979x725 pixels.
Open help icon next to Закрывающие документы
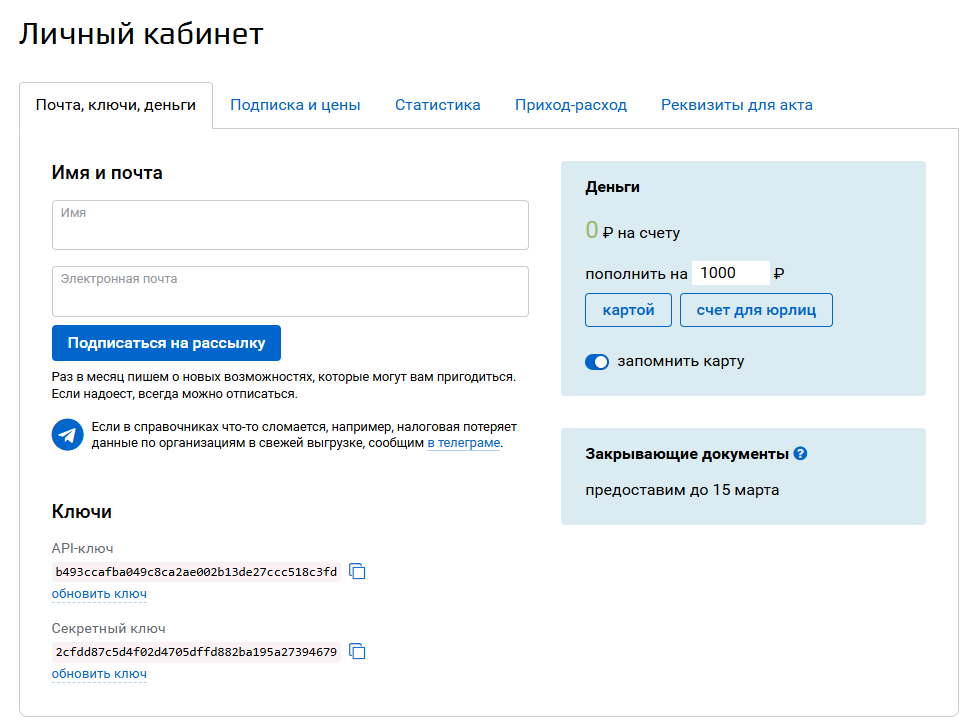click(800, 453)
